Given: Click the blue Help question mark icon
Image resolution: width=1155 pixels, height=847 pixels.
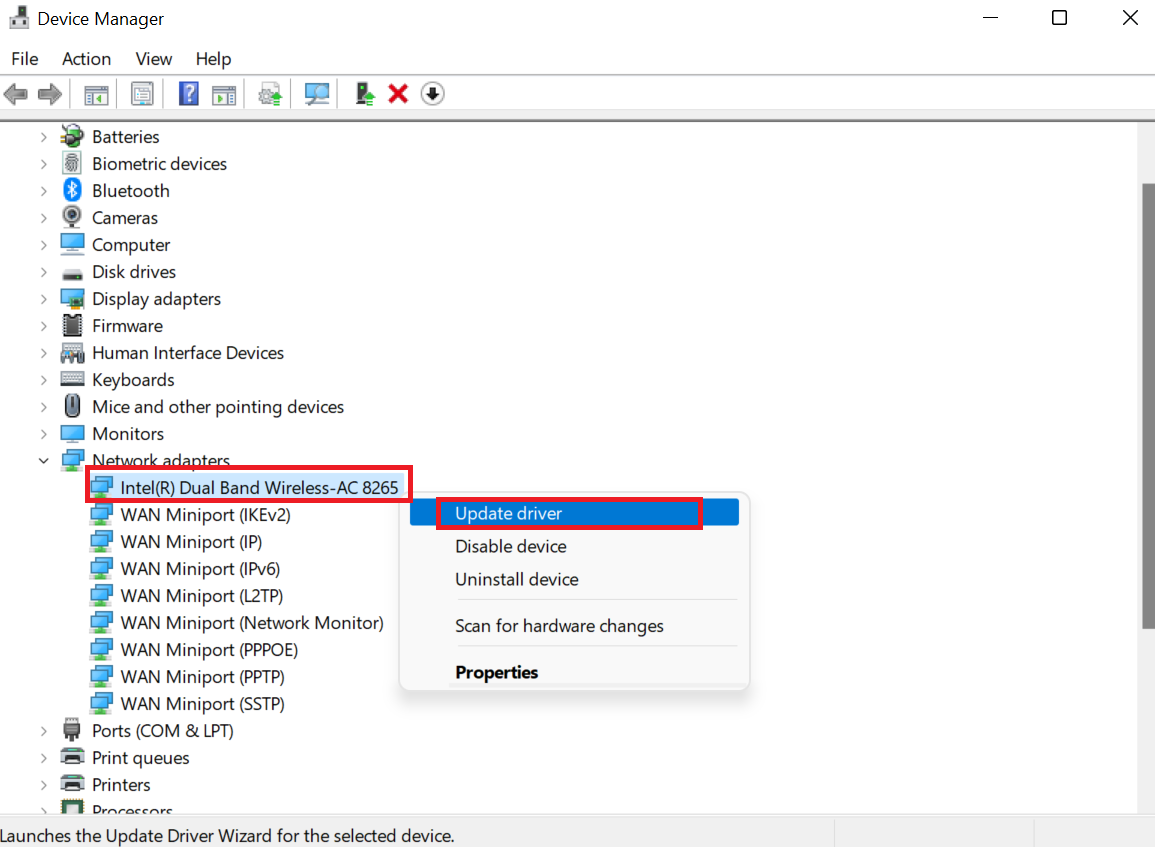Looking at the screenshot, I should pos(189,94).
